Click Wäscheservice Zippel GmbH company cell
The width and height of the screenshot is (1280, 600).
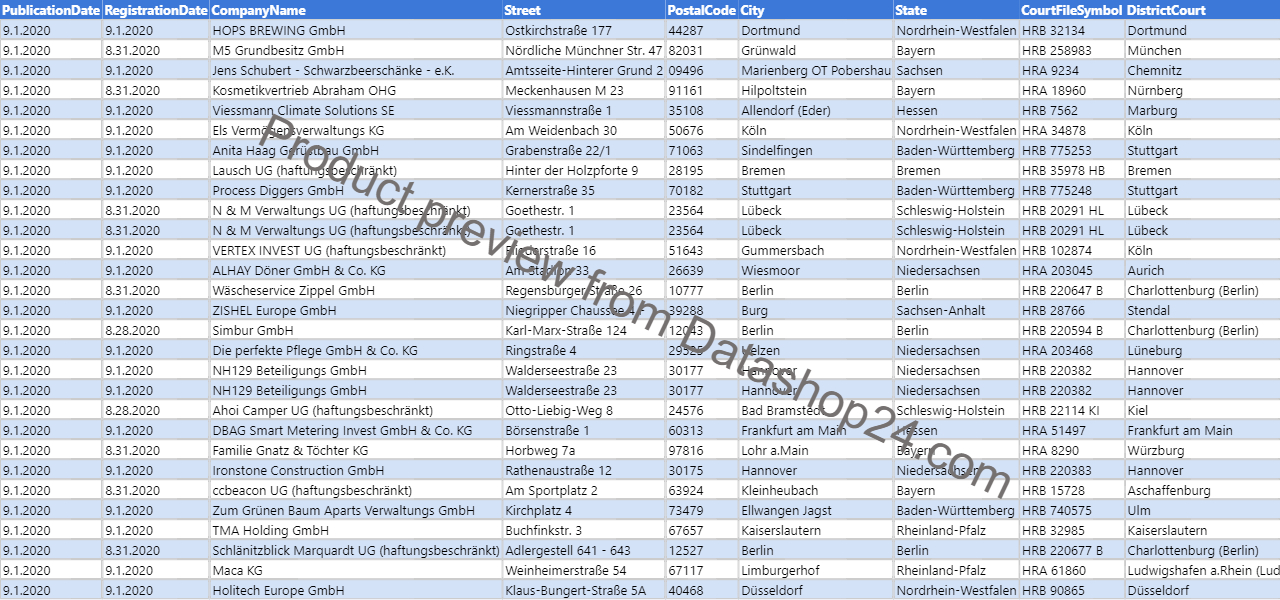pyautogui.click(x=356, y=290)
